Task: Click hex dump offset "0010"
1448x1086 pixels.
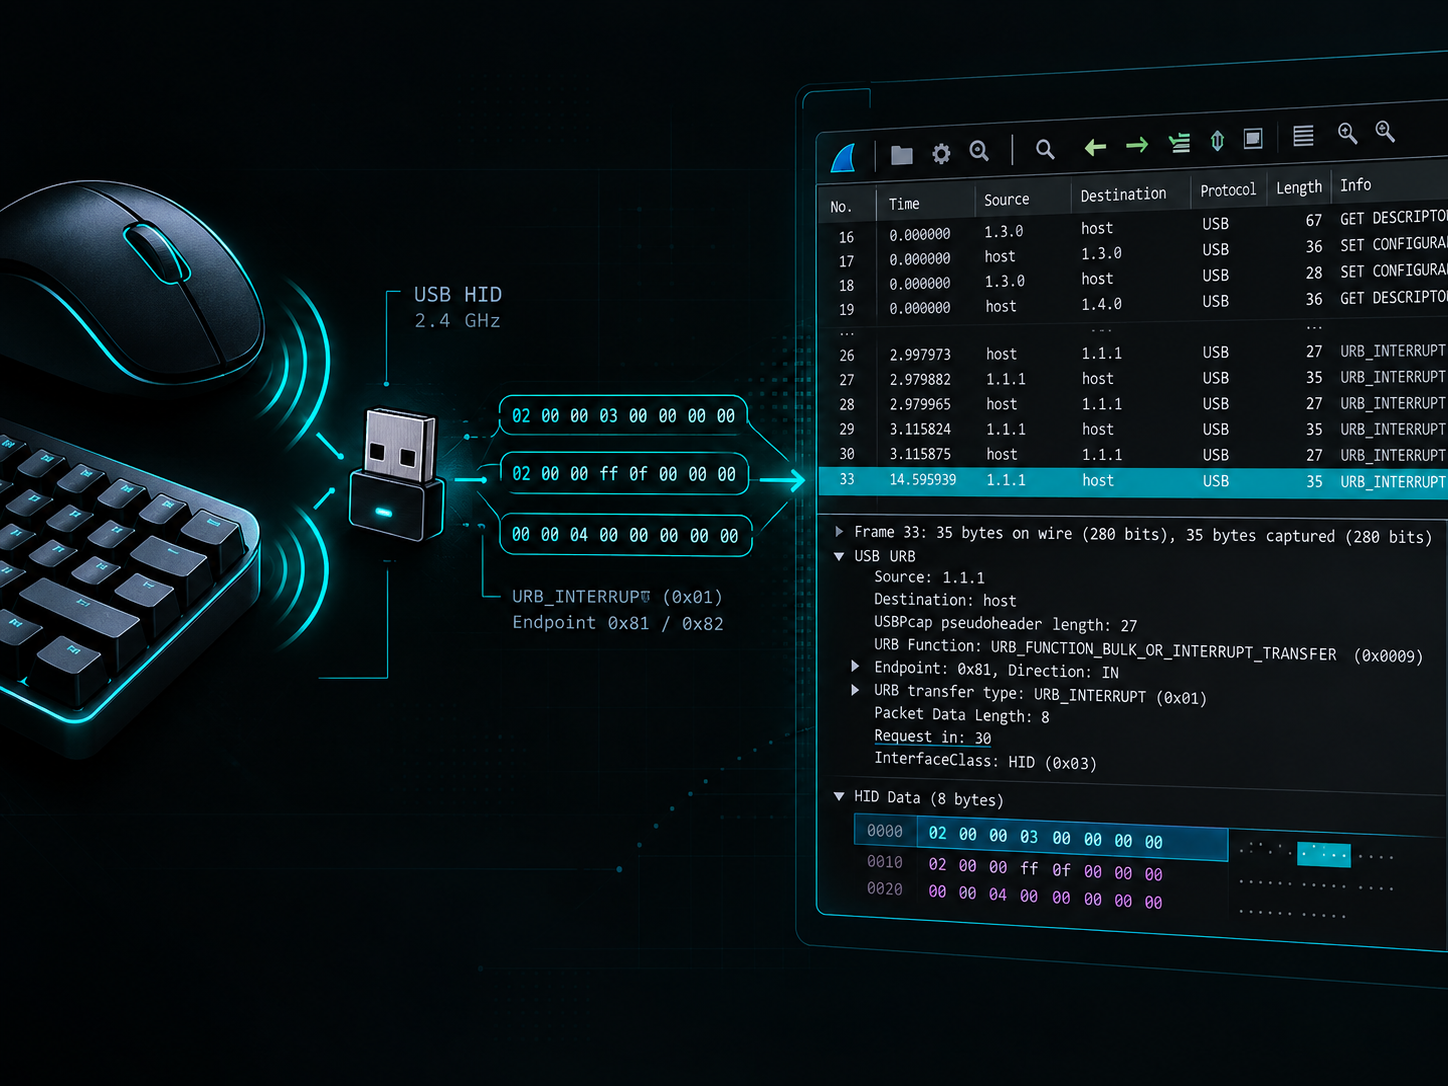Action: point(885,862)
